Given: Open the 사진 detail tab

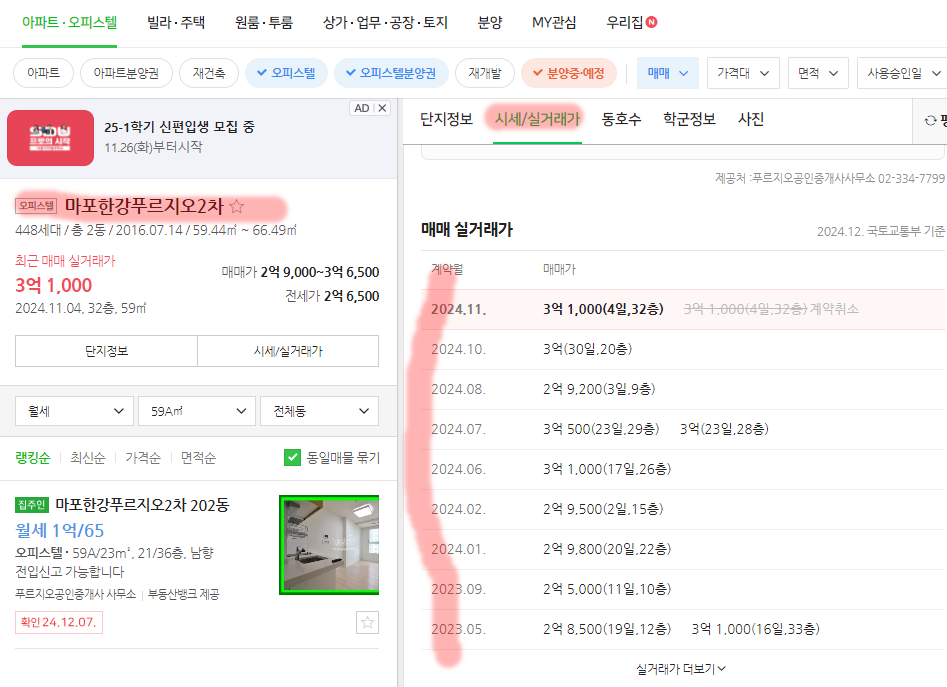Looking at the screenshot, I should point(751,119).
